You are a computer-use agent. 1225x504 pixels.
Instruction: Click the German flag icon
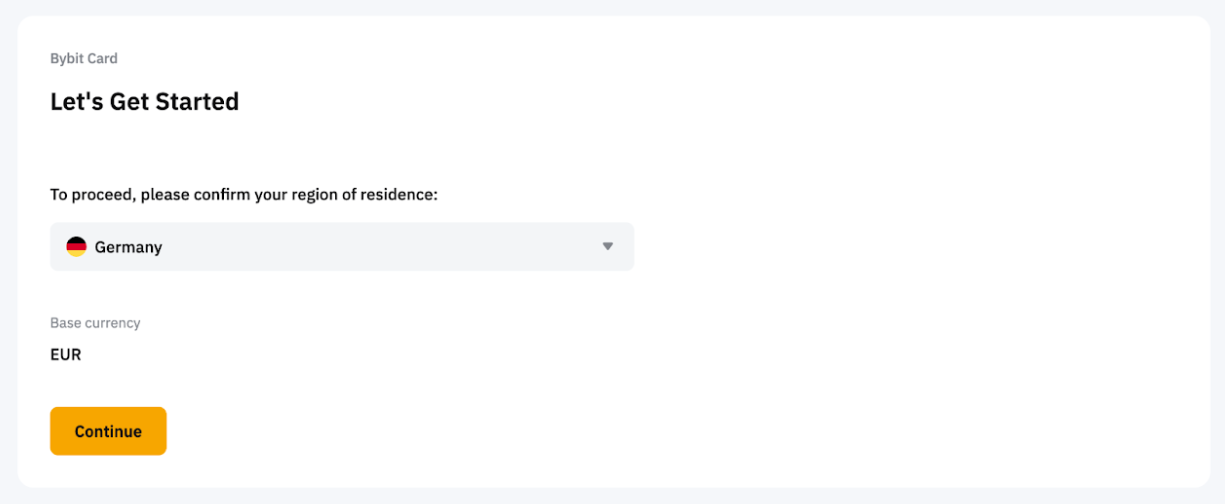click(x=76, y=247)
